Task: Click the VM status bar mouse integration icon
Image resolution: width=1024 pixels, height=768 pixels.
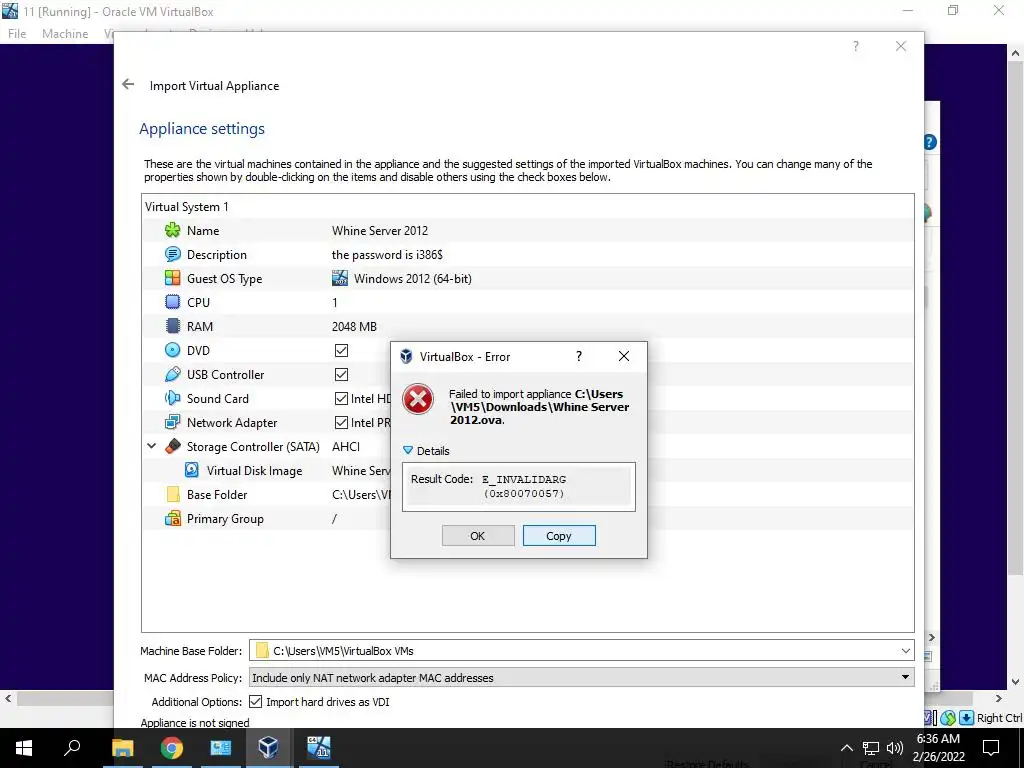Action: (948, 718)
